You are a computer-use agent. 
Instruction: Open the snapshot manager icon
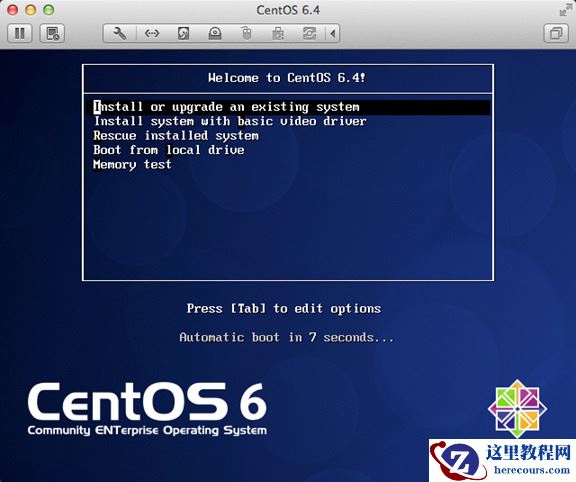tap(52, 33)
